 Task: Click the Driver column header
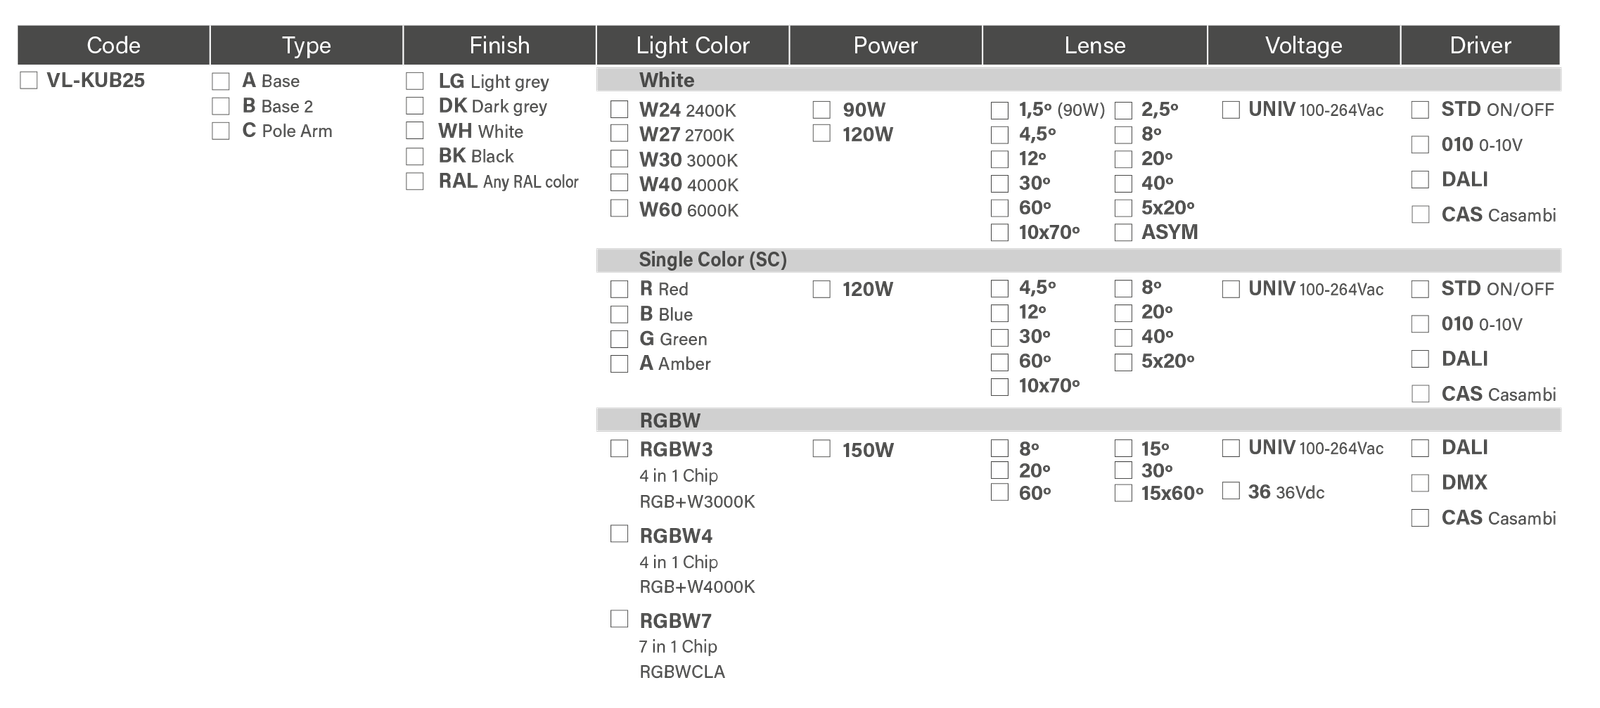click(x=1480, y=46)
